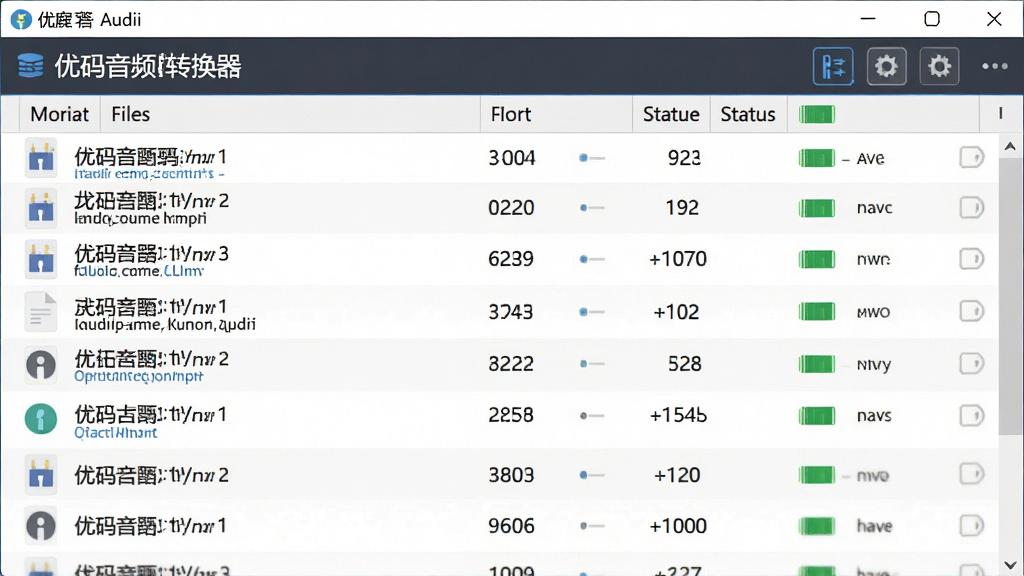Click the Audii app icon in the title bar
This screenshot has width=1024, height=576.
(x=21, y=20)
